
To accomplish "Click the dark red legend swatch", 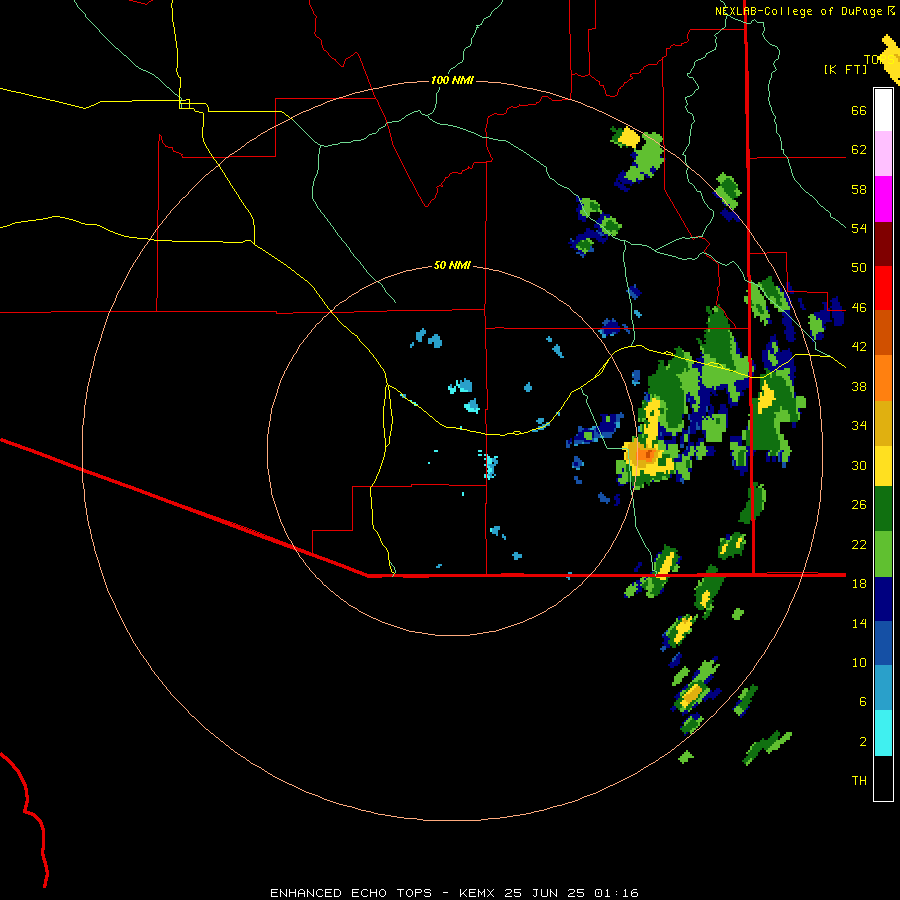I will click(883, 243).
